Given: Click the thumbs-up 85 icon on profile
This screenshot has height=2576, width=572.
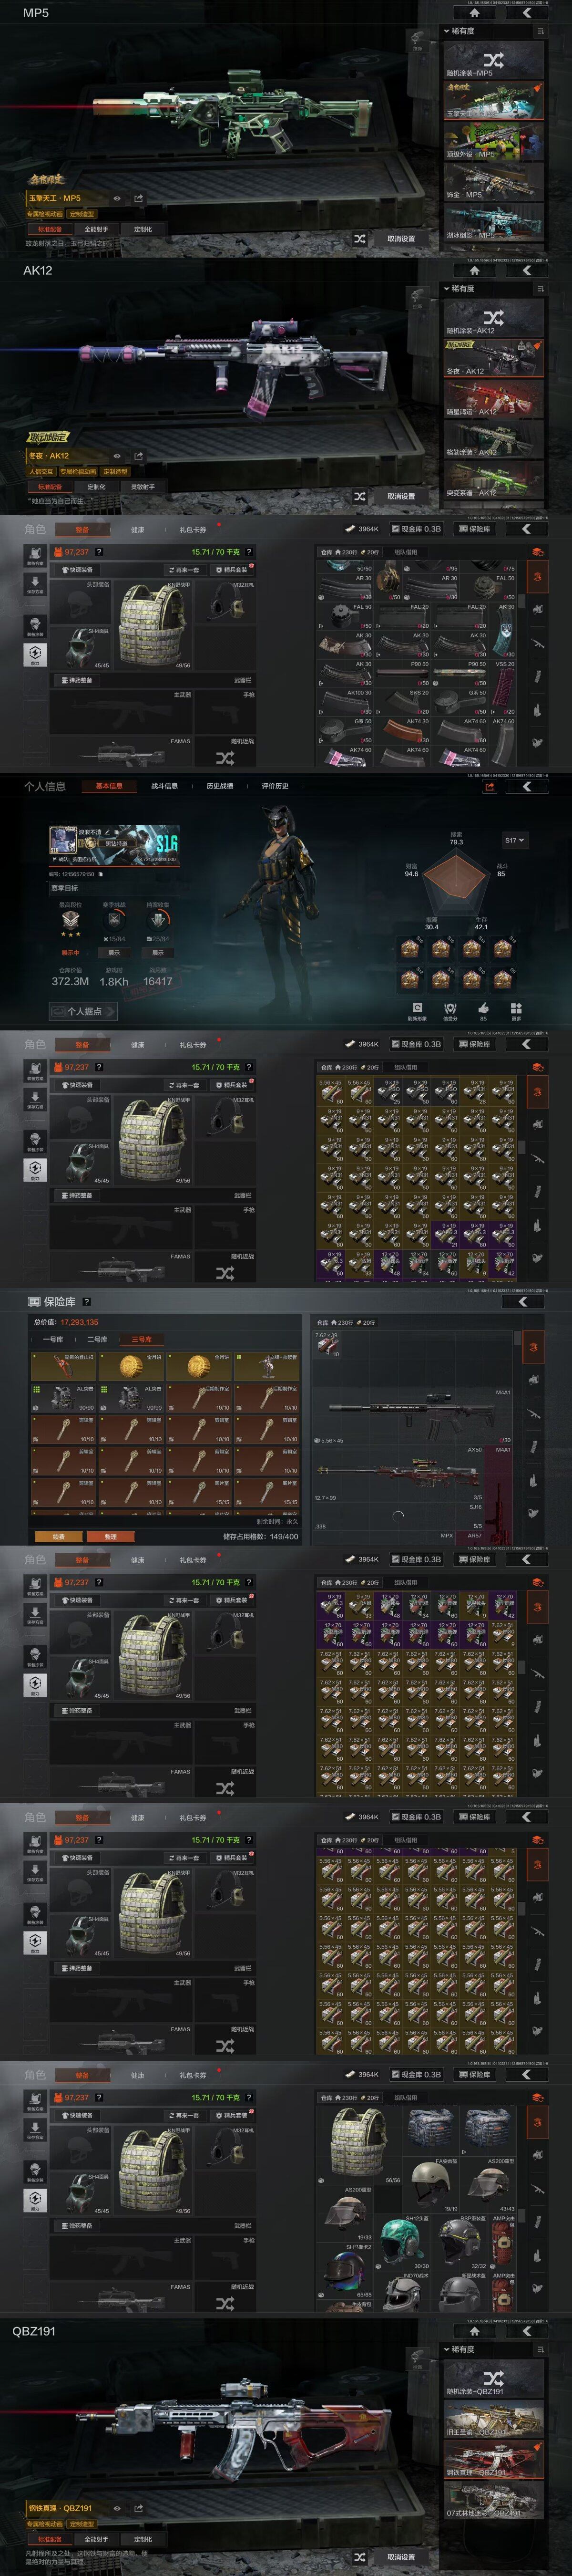Looking at the screenshot, I should 483,1008.
